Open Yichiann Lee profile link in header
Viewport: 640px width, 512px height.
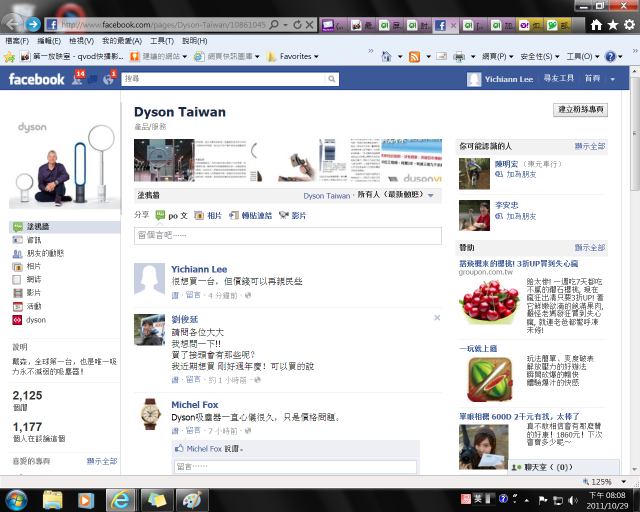coord(509,79)
